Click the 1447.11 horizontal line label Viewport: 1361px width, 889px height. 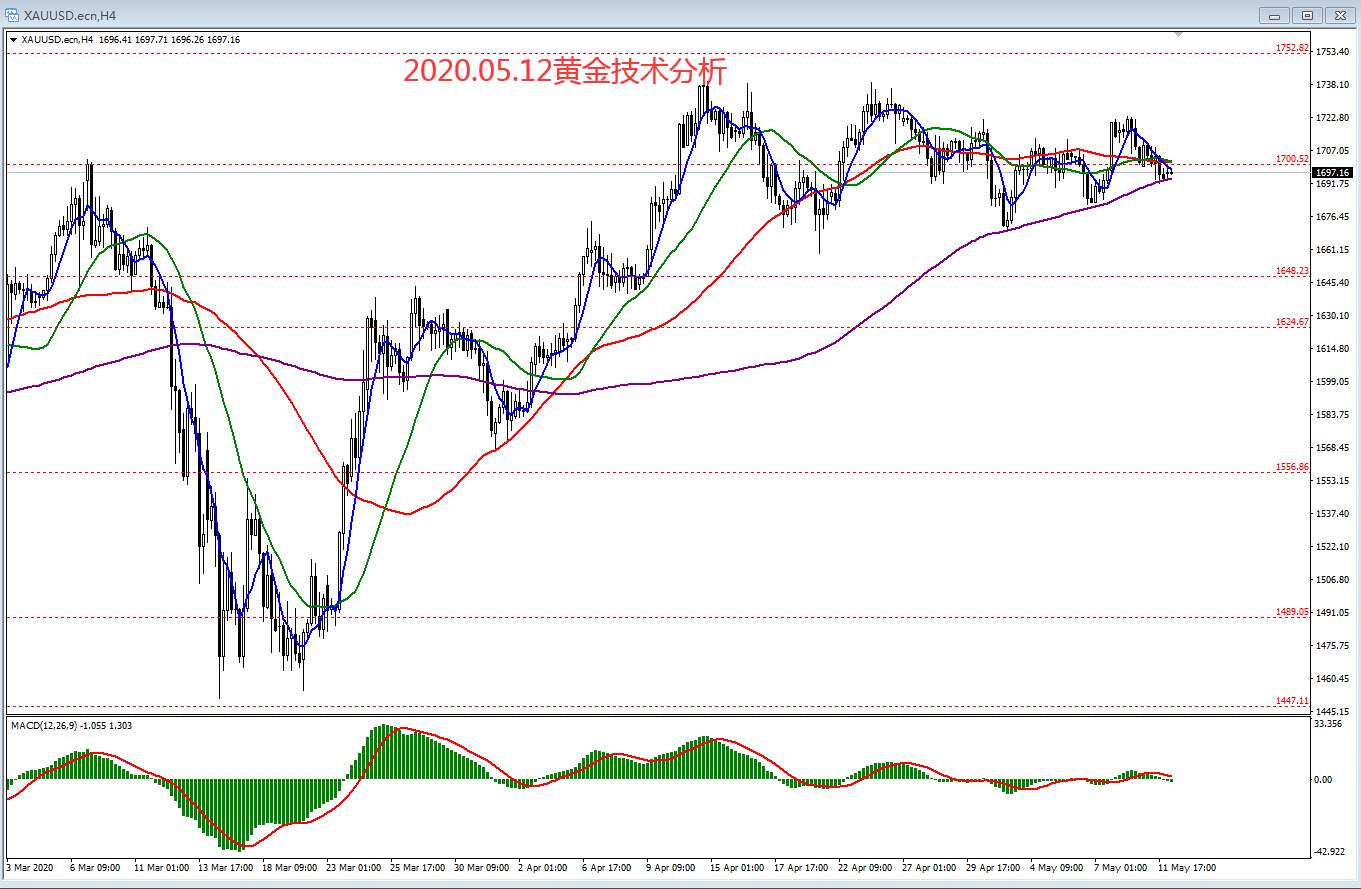(x=1292, y=701)
